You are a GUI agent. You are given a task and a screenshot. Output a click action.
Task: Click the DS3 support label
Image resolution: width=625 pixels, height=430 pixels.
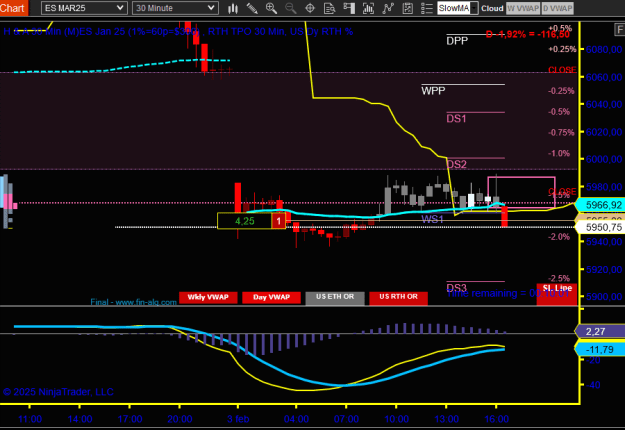456,287
